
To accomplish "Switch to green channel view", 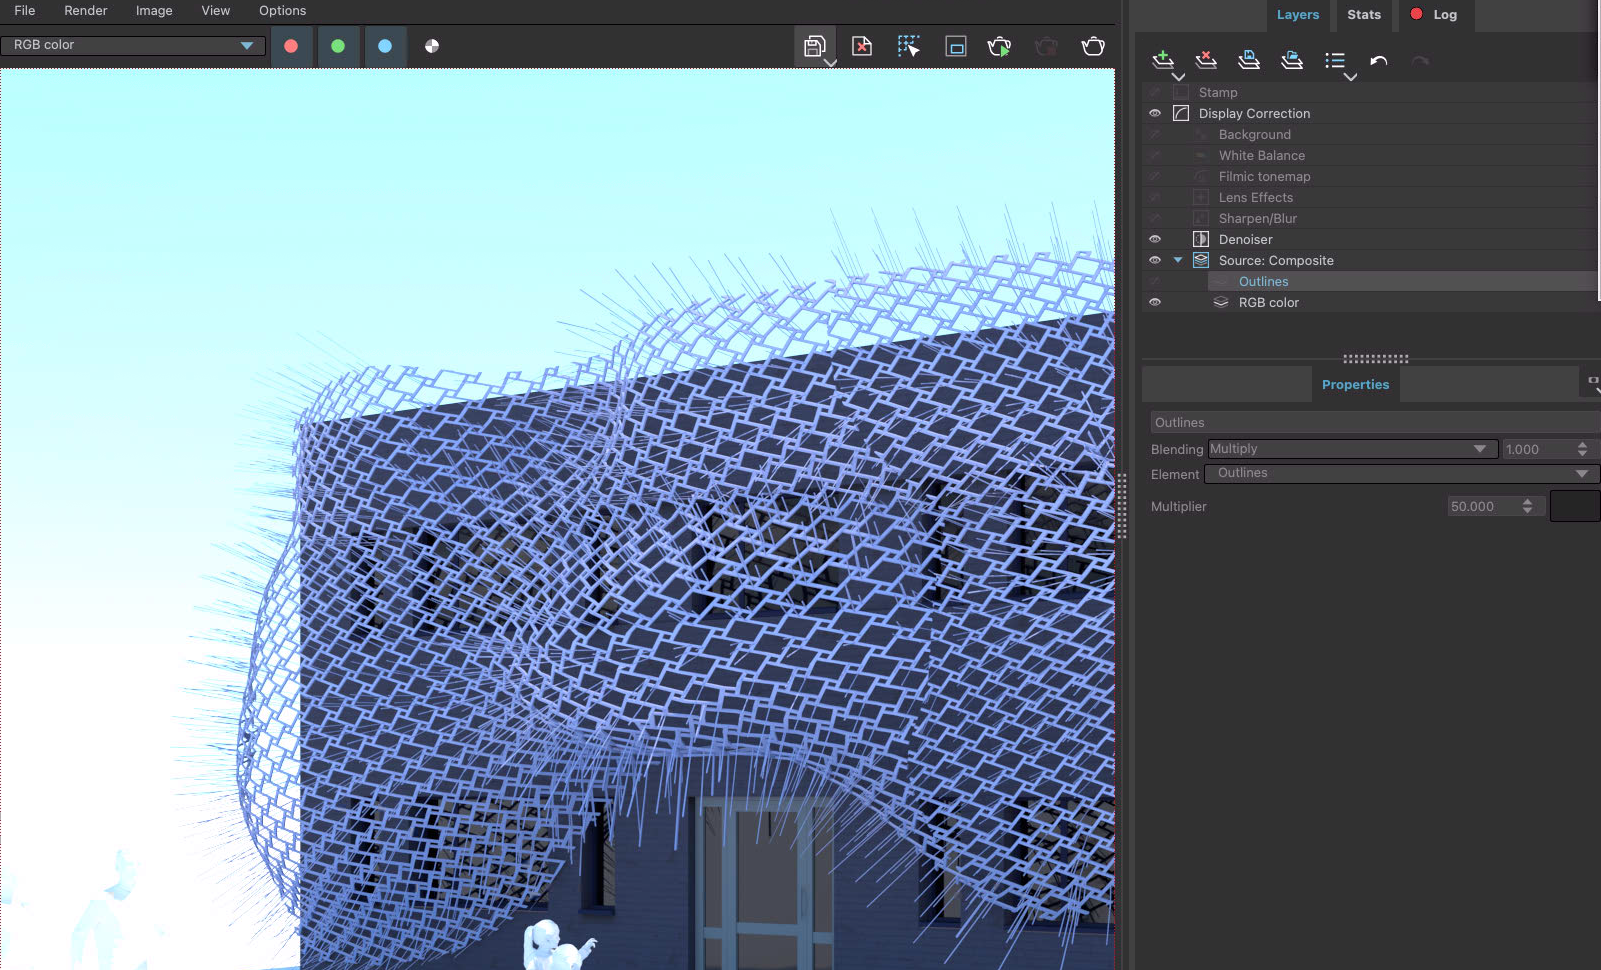I will coord(338,46).
